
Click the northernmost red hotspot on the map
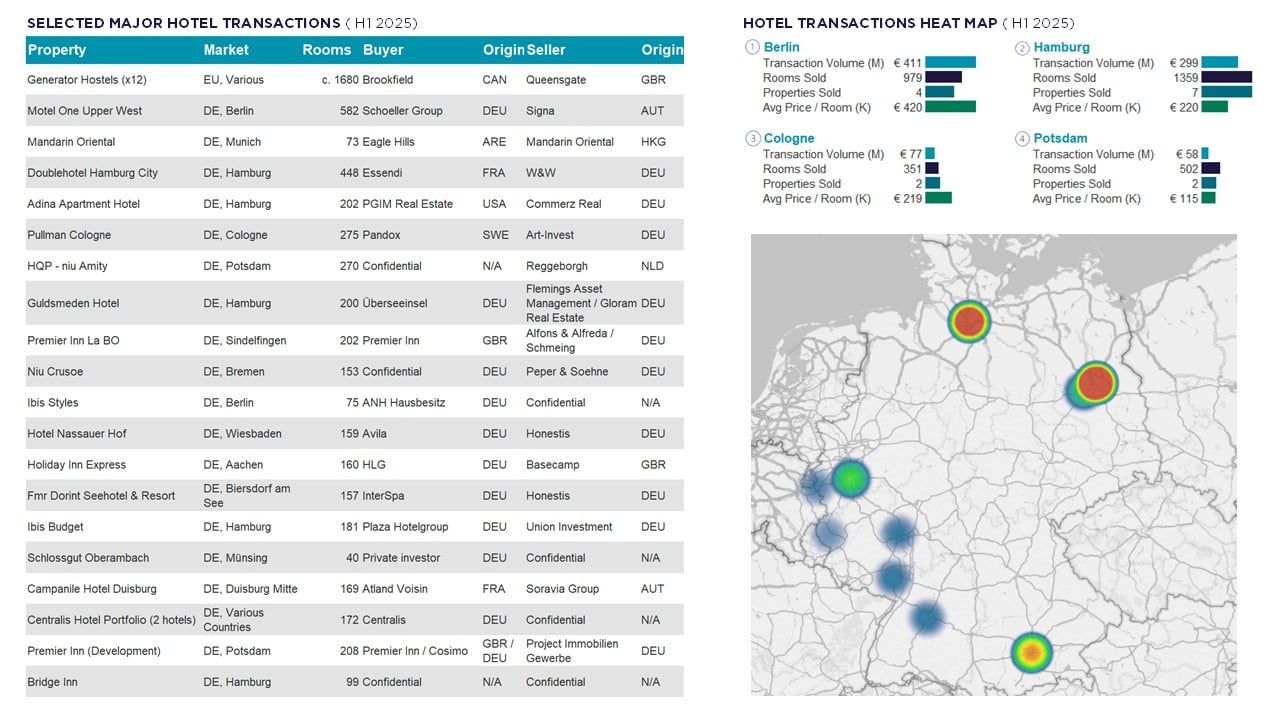coord(969,322)
